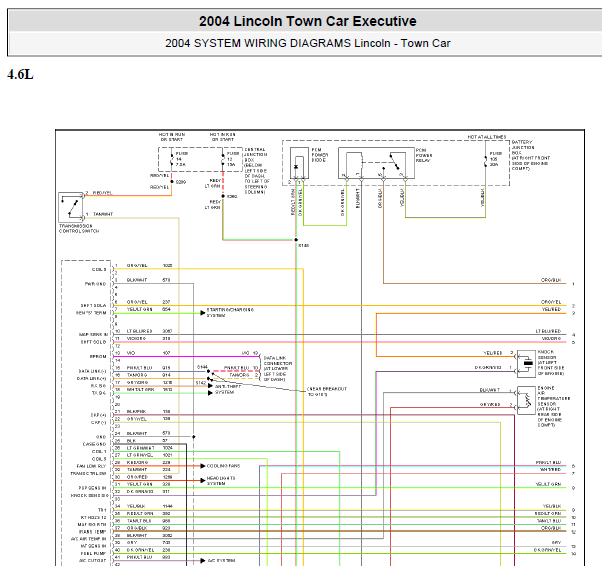Click the 'ENGINE AIR TEMPERATURE SENSOR' label

553,407
